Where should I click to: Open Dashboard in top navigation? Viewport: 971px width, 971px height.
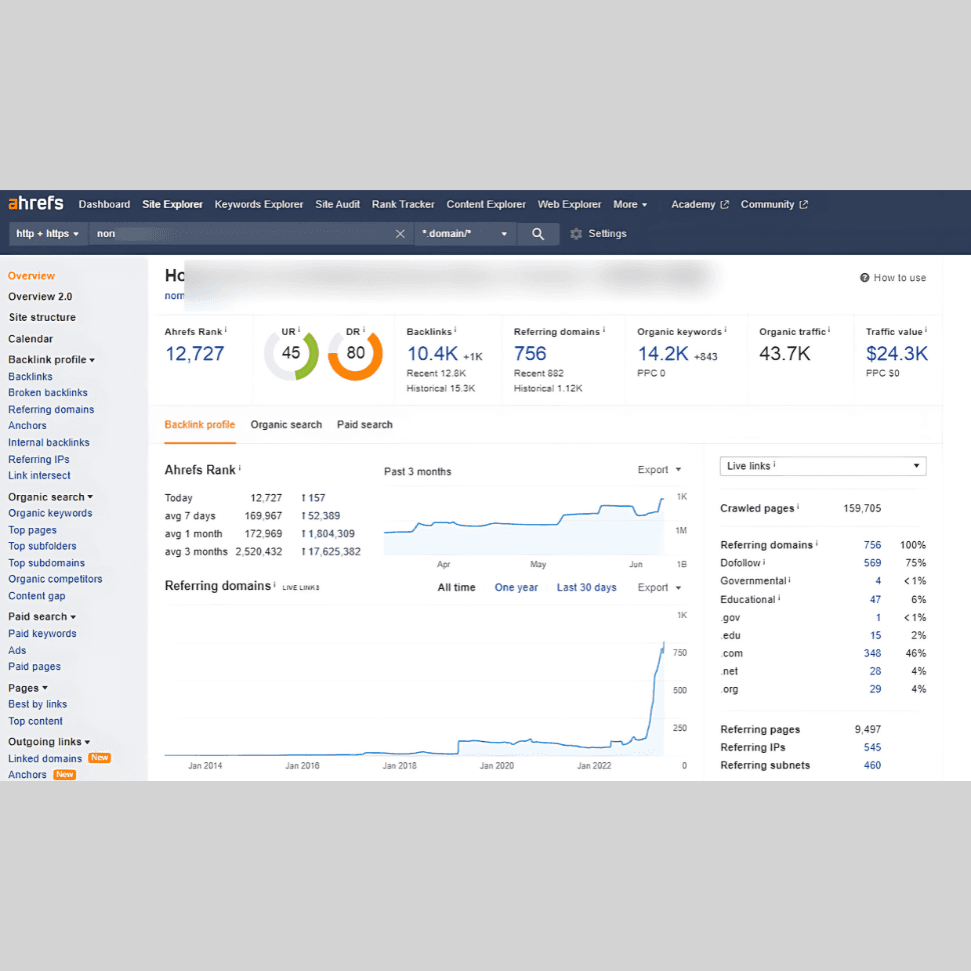coord(104,204)
